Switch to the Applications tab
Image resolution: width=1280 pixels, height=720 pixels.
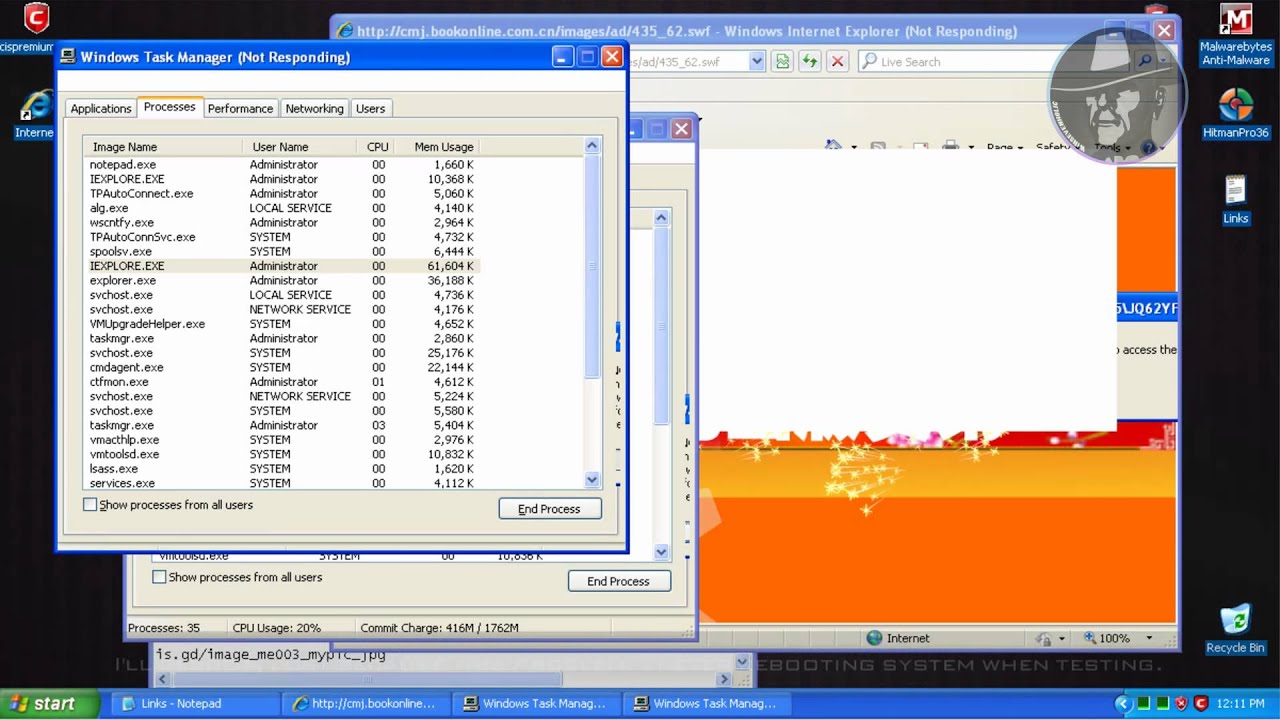point(101,108)
